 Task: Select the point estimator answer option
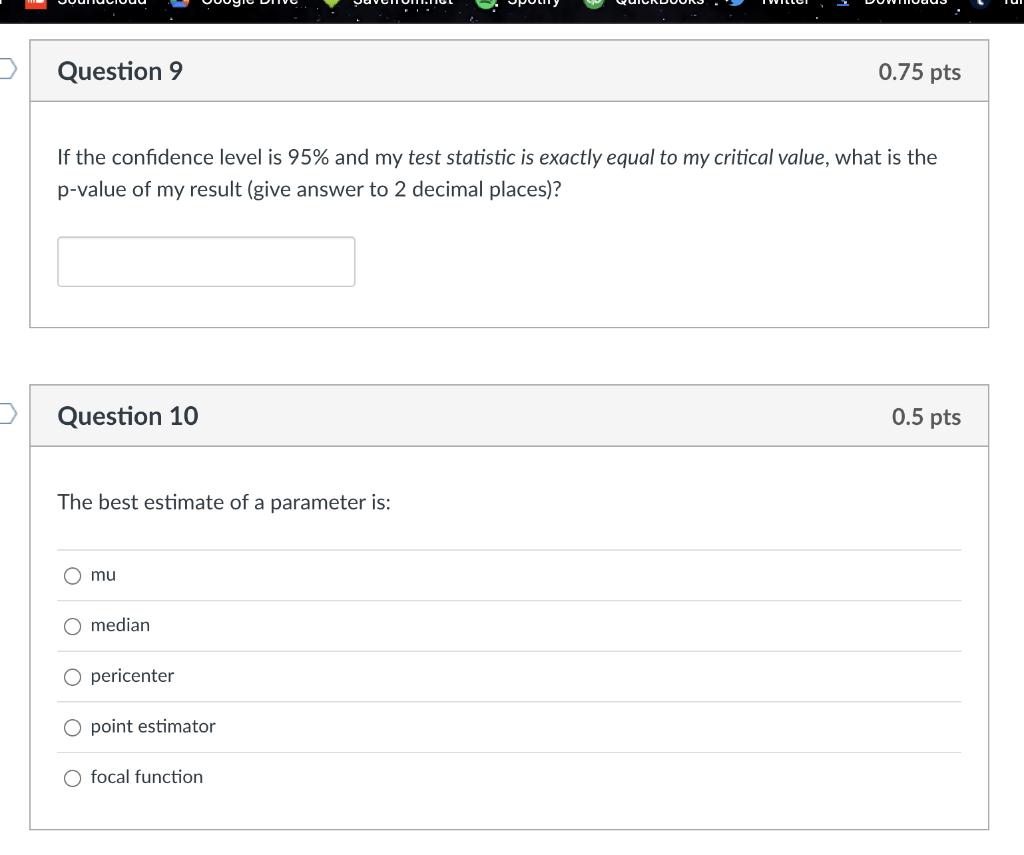click(x=72, y=727)
